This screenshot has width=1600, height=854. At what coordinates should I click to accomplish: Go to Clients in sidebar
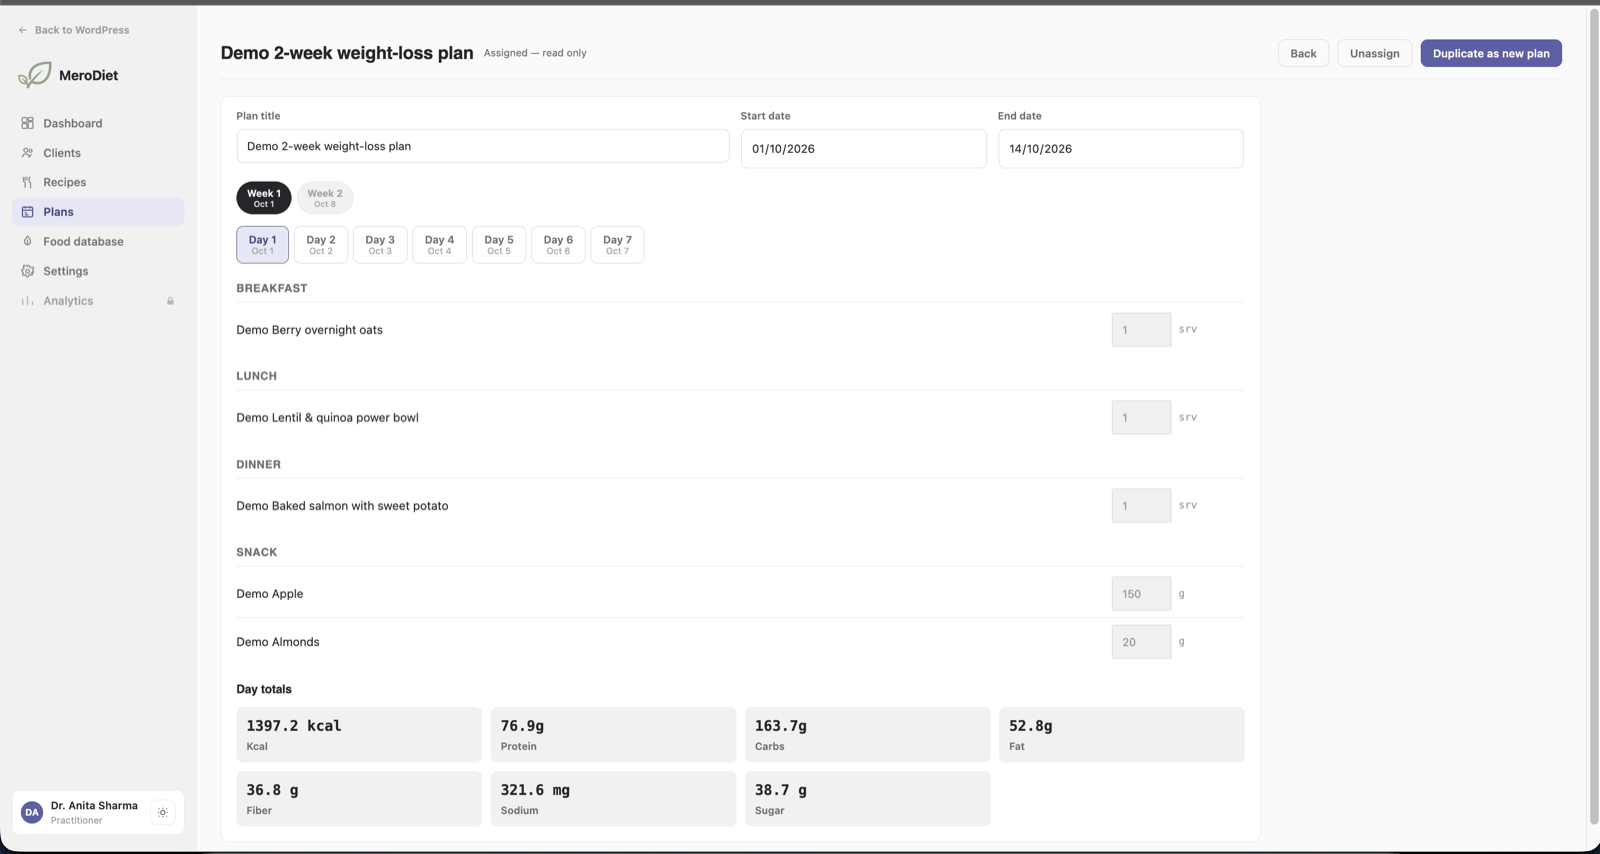click(98, 153)
